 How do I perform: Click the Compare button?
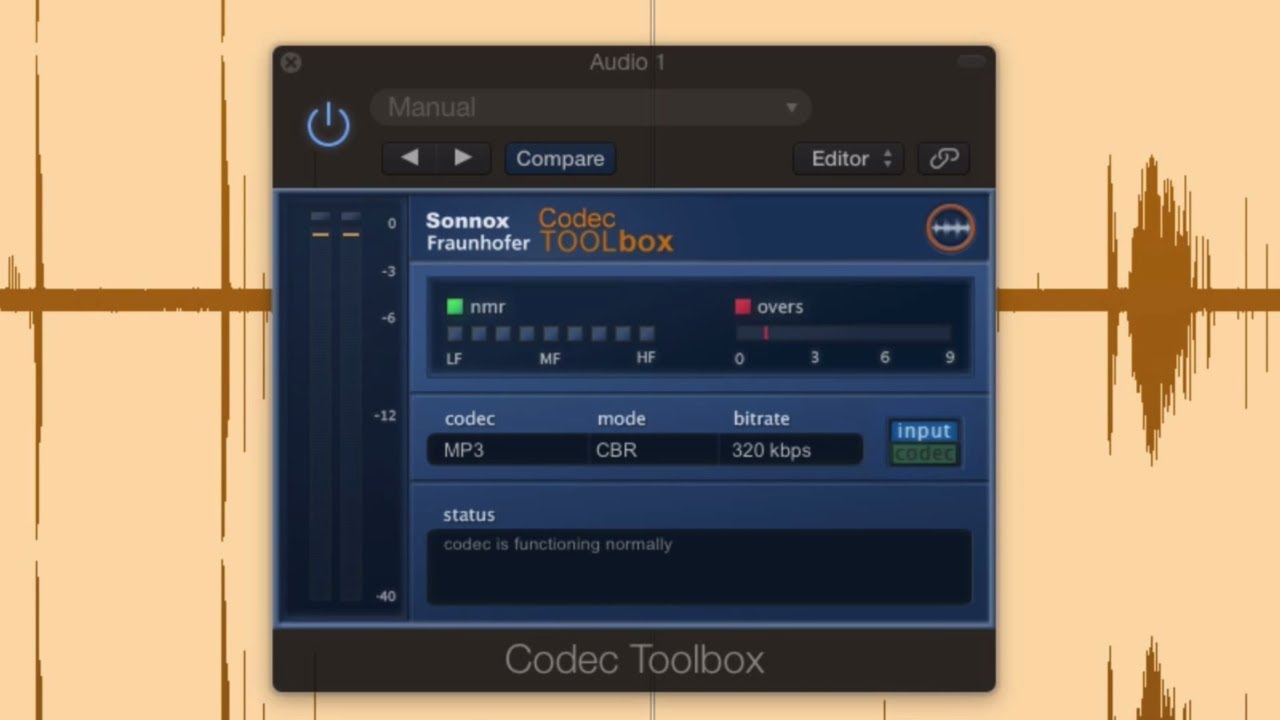[560, 158]
